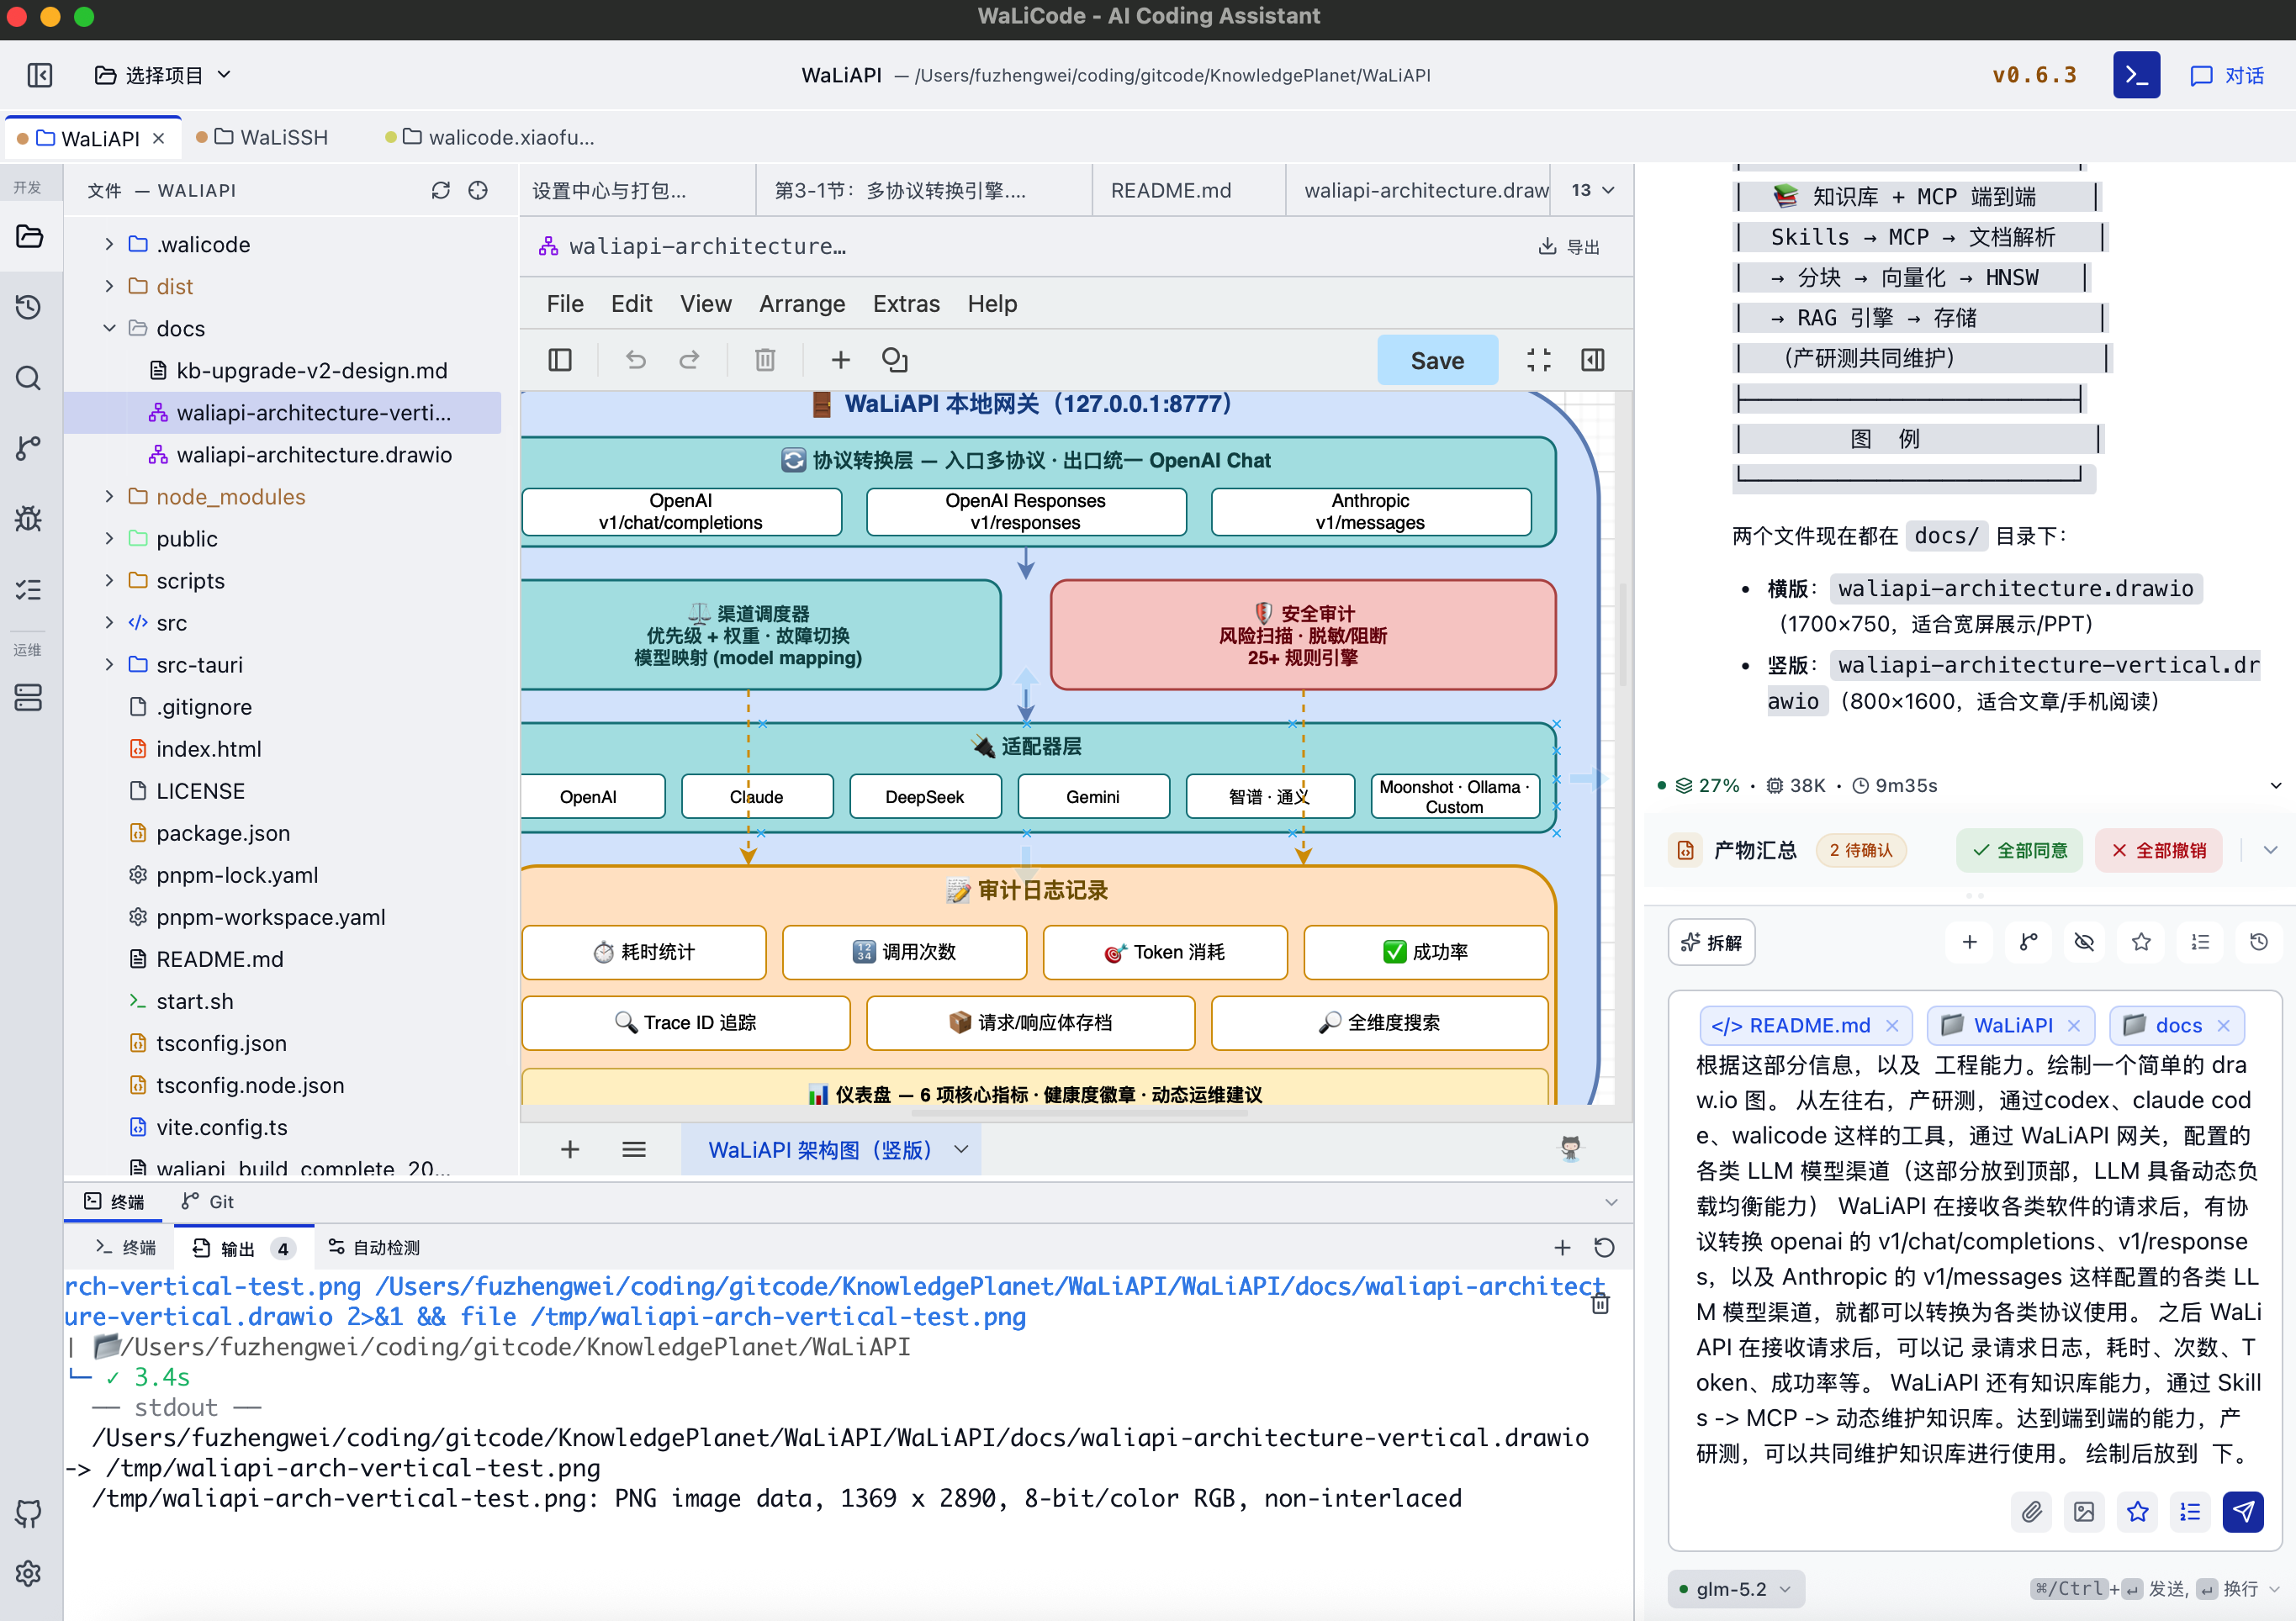Screen dimensions: 2296x1621
Task: Expand the node_modules folder
Action: [109, 496]
